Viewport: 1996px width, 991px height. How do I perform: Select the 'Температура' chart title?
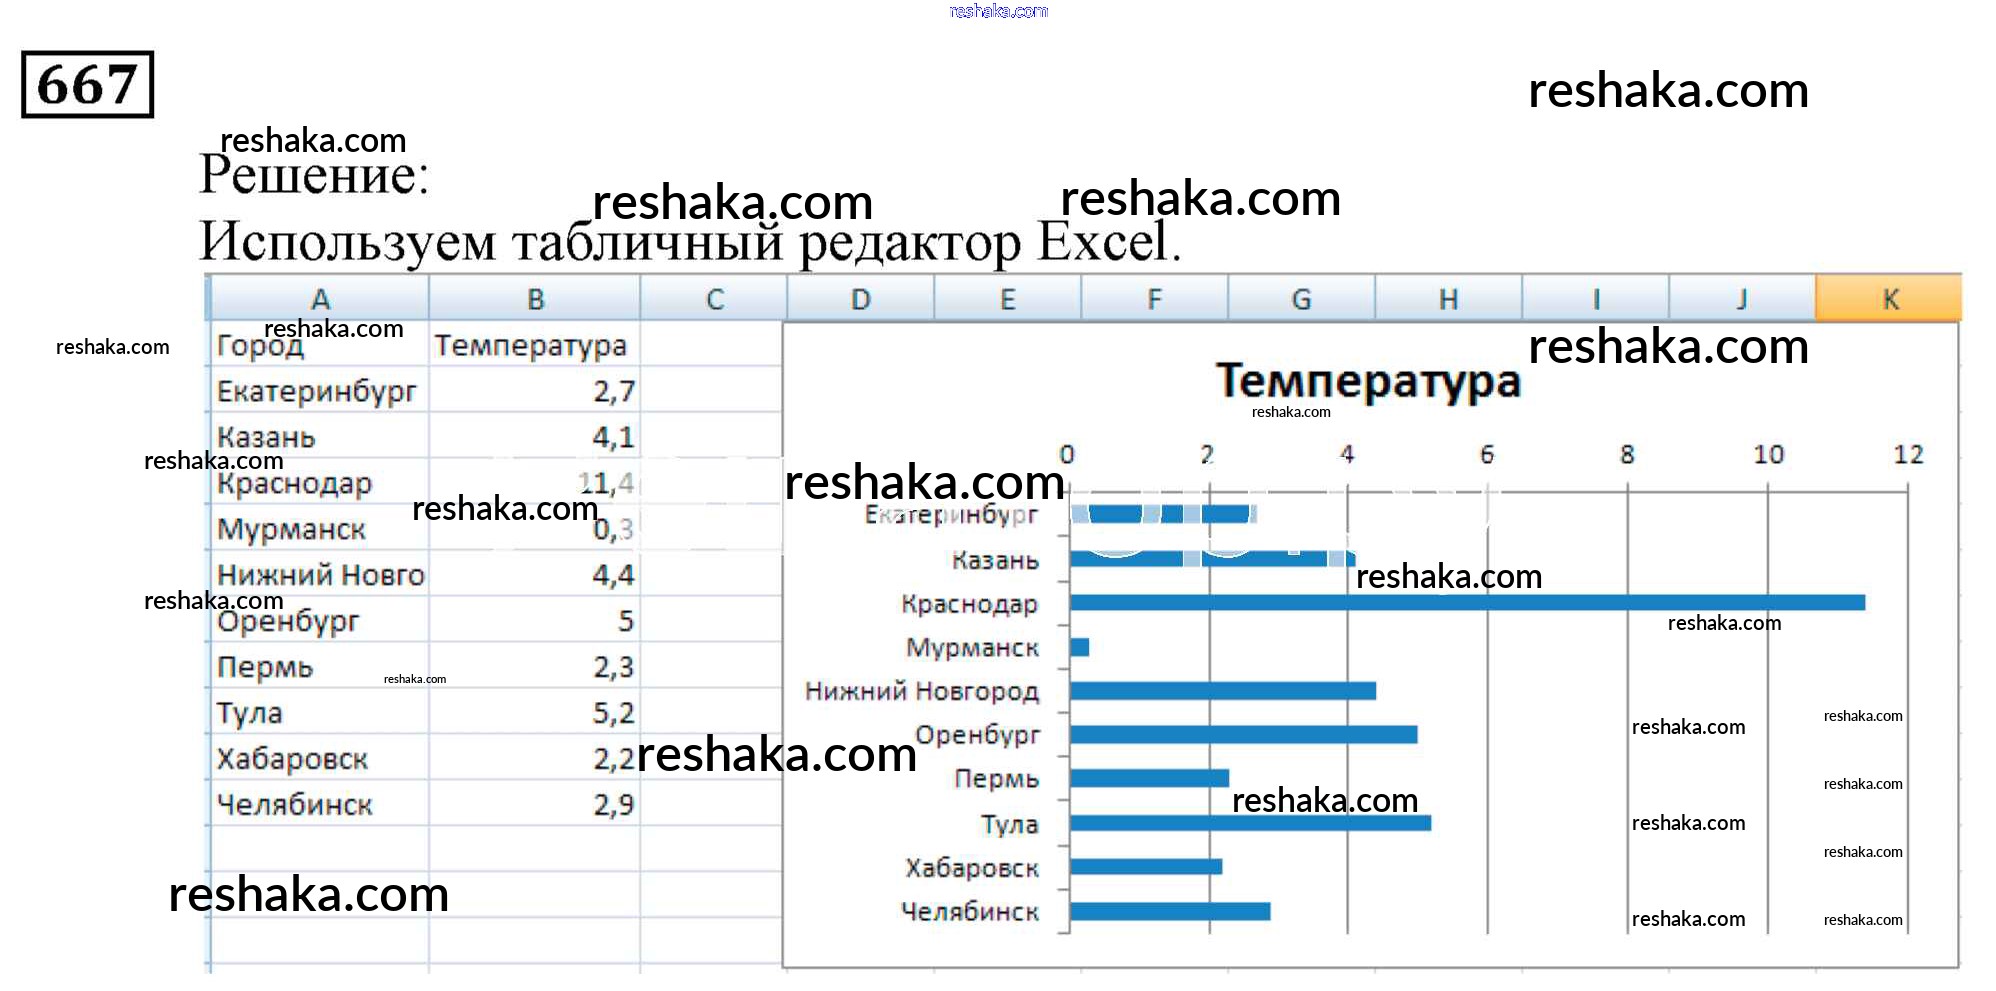[1367, 381]
